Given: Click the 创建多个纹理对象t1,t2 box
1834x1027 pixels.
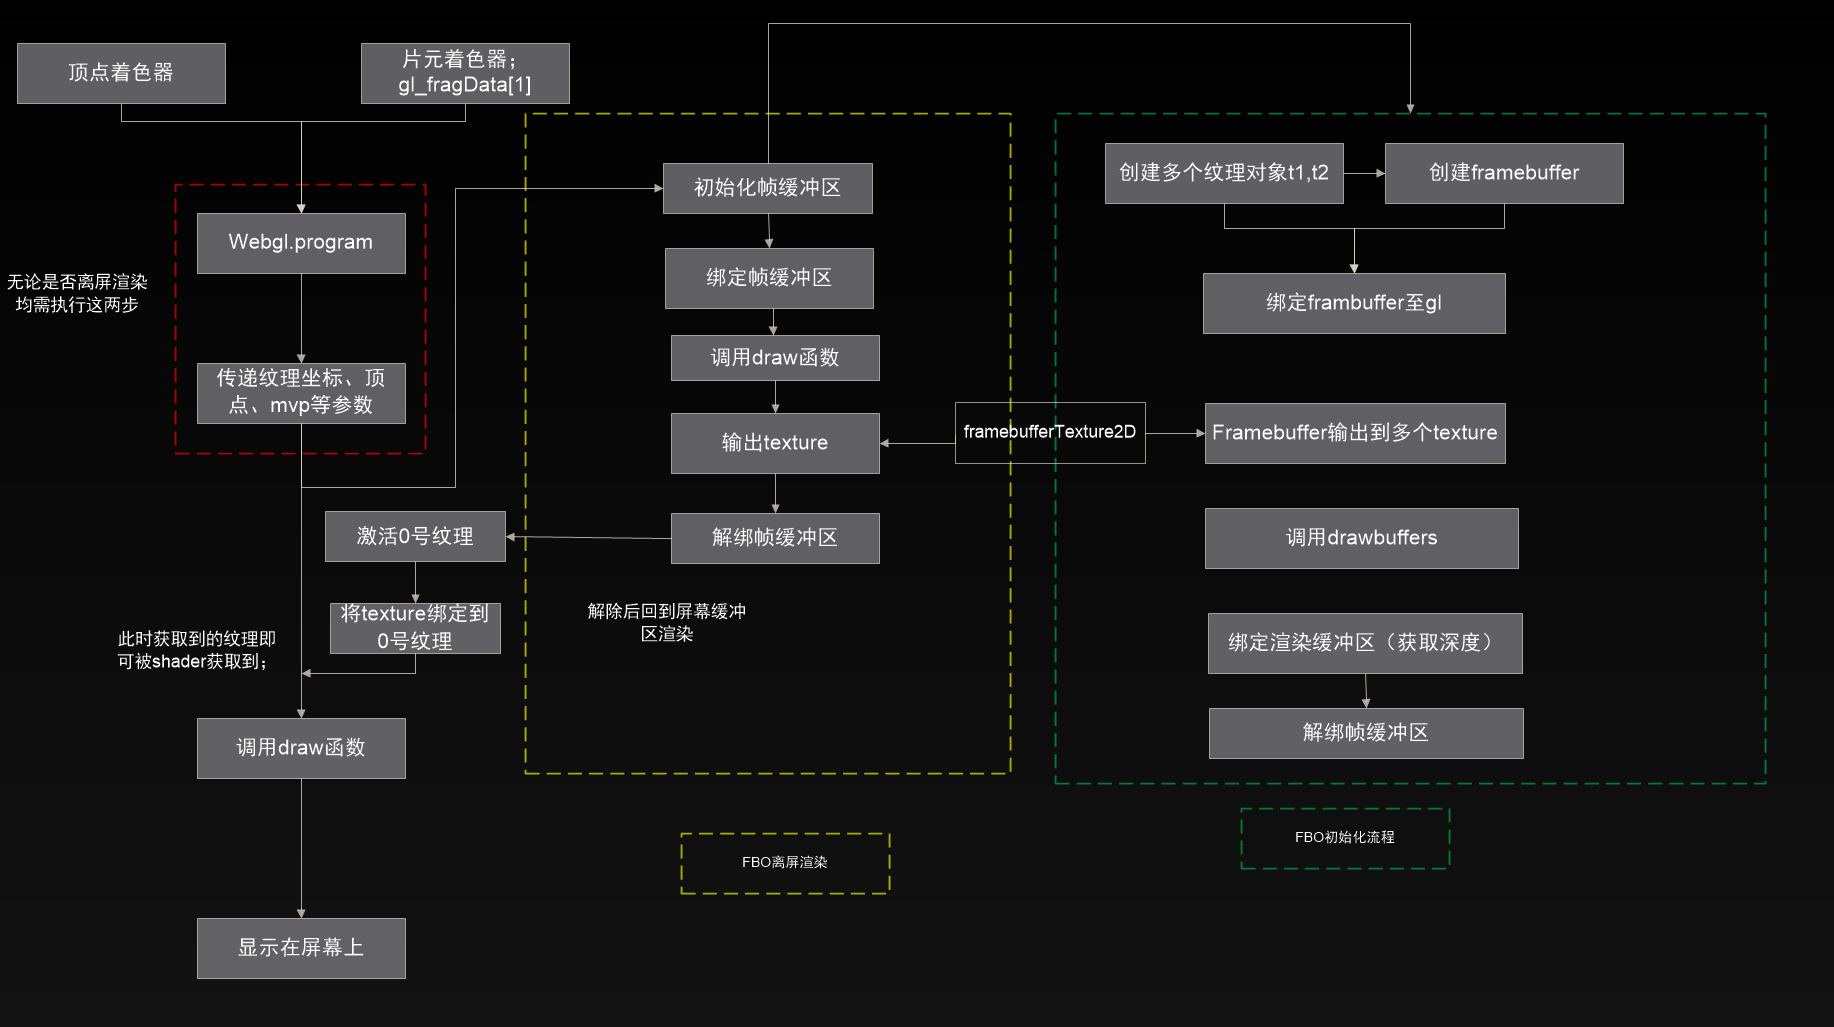Looking at the screenshot, I should click(x=1223, y=173).
